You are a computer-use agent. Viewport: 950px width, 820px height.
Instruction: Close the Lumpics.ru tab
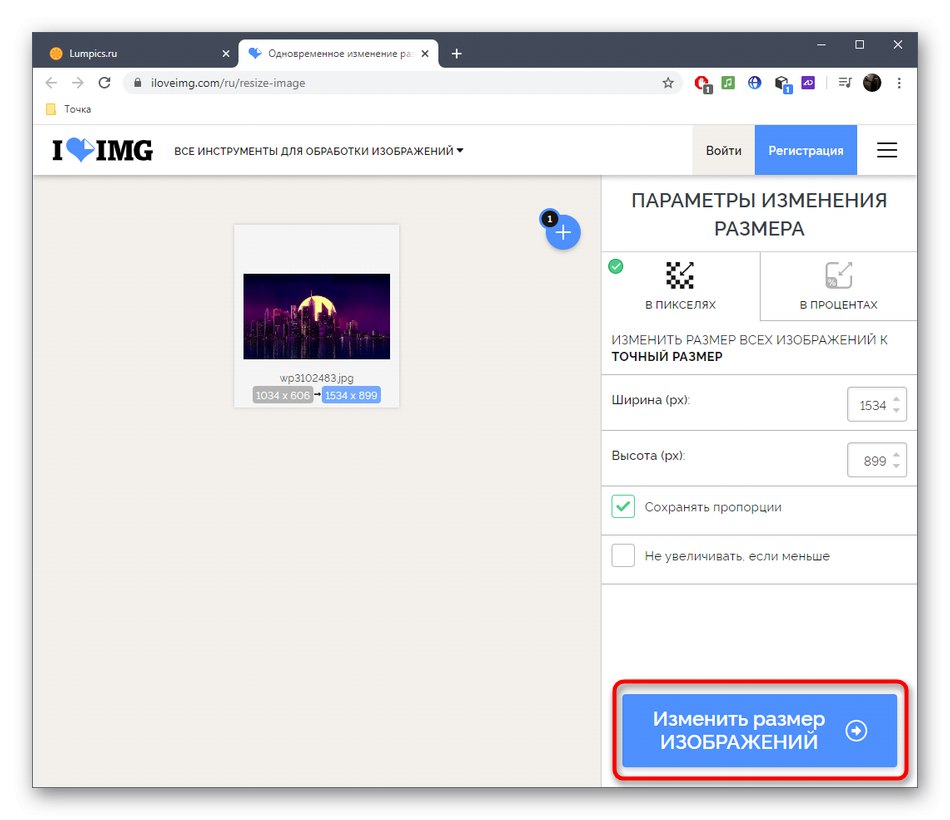[226, 54]
